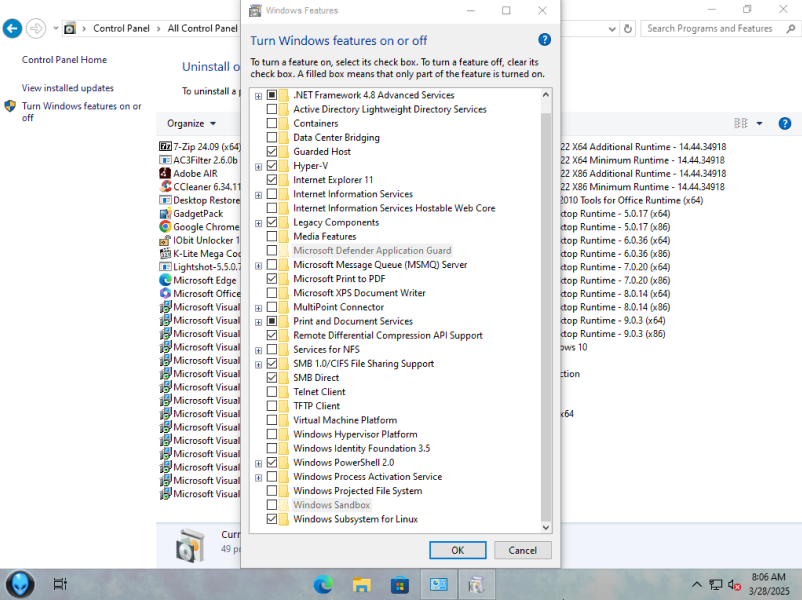
Task: Select Google Chrome program icon
Action: click(165, 227)
